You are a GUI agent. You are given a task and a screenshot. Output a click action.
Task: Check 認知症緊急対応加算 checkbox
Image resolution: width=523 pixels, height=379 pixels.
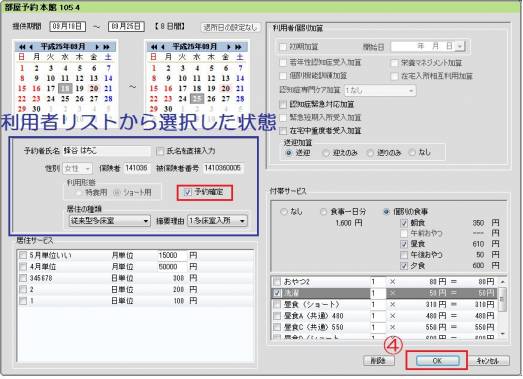point(283,104)
